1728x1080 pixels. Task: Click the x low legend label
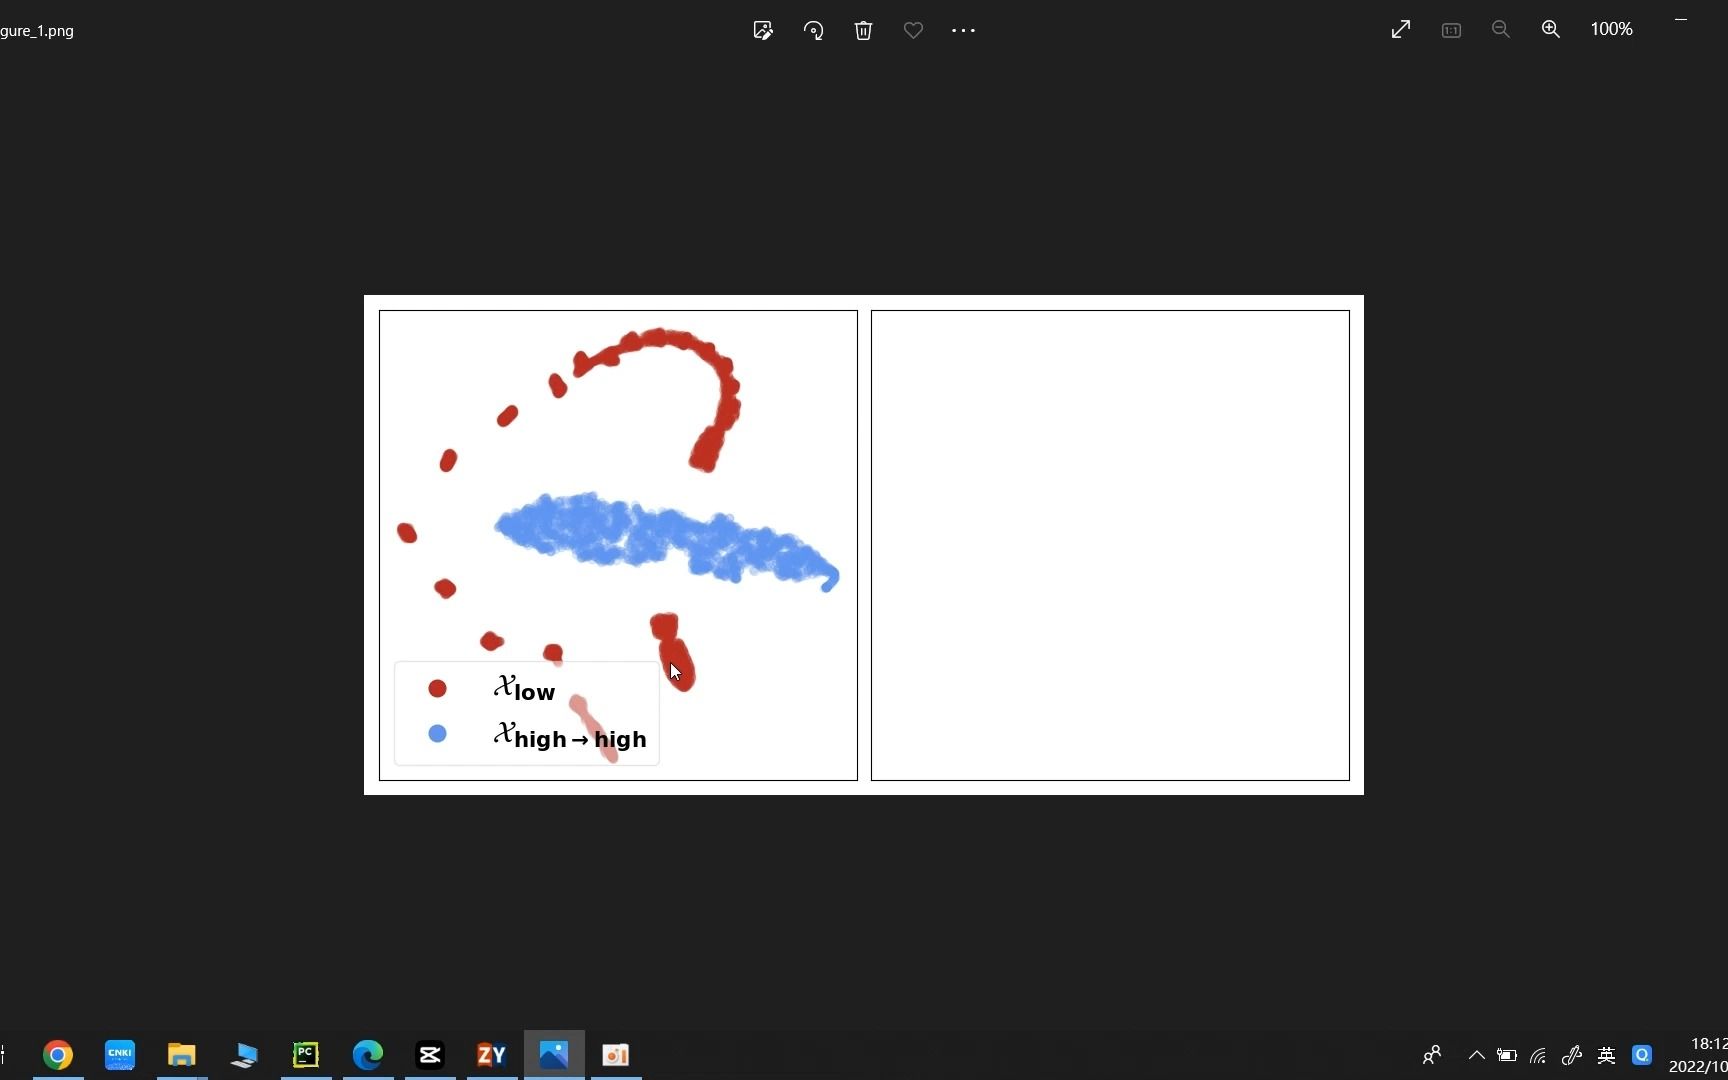[x=524, y=688]
